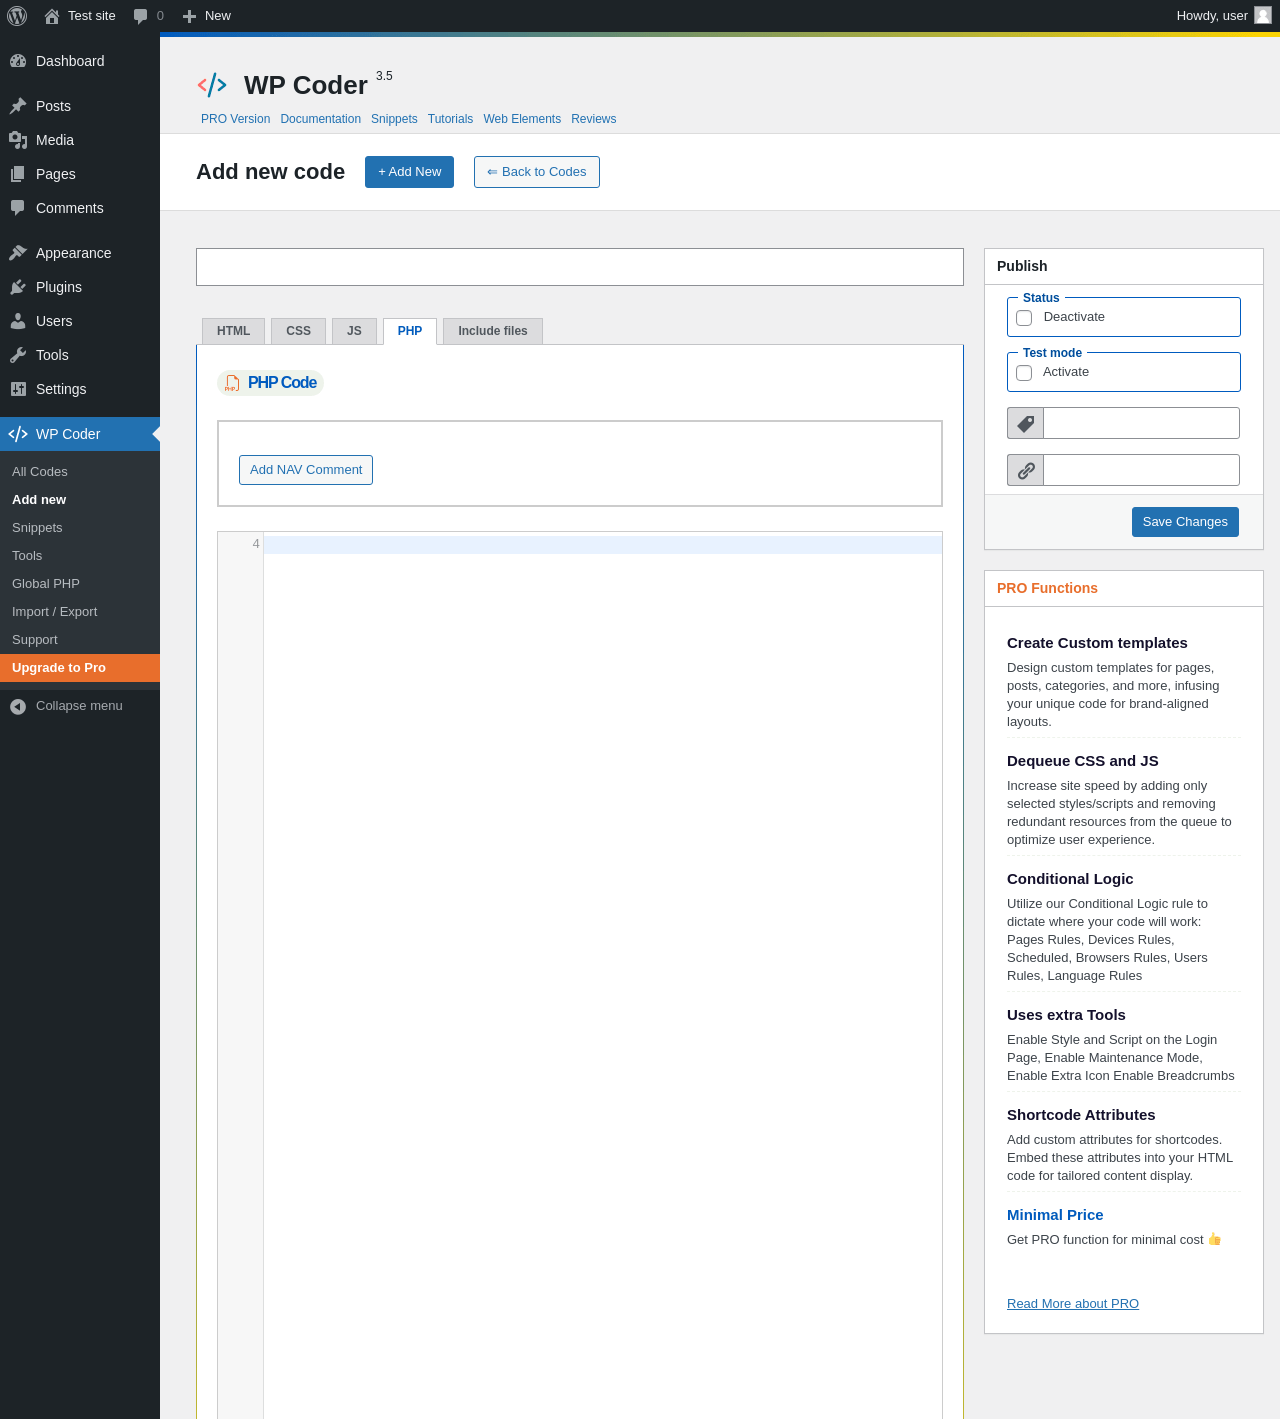Click the Tools wrench icon
This screenshot has height=1419, width=1280.
[18, 355]
